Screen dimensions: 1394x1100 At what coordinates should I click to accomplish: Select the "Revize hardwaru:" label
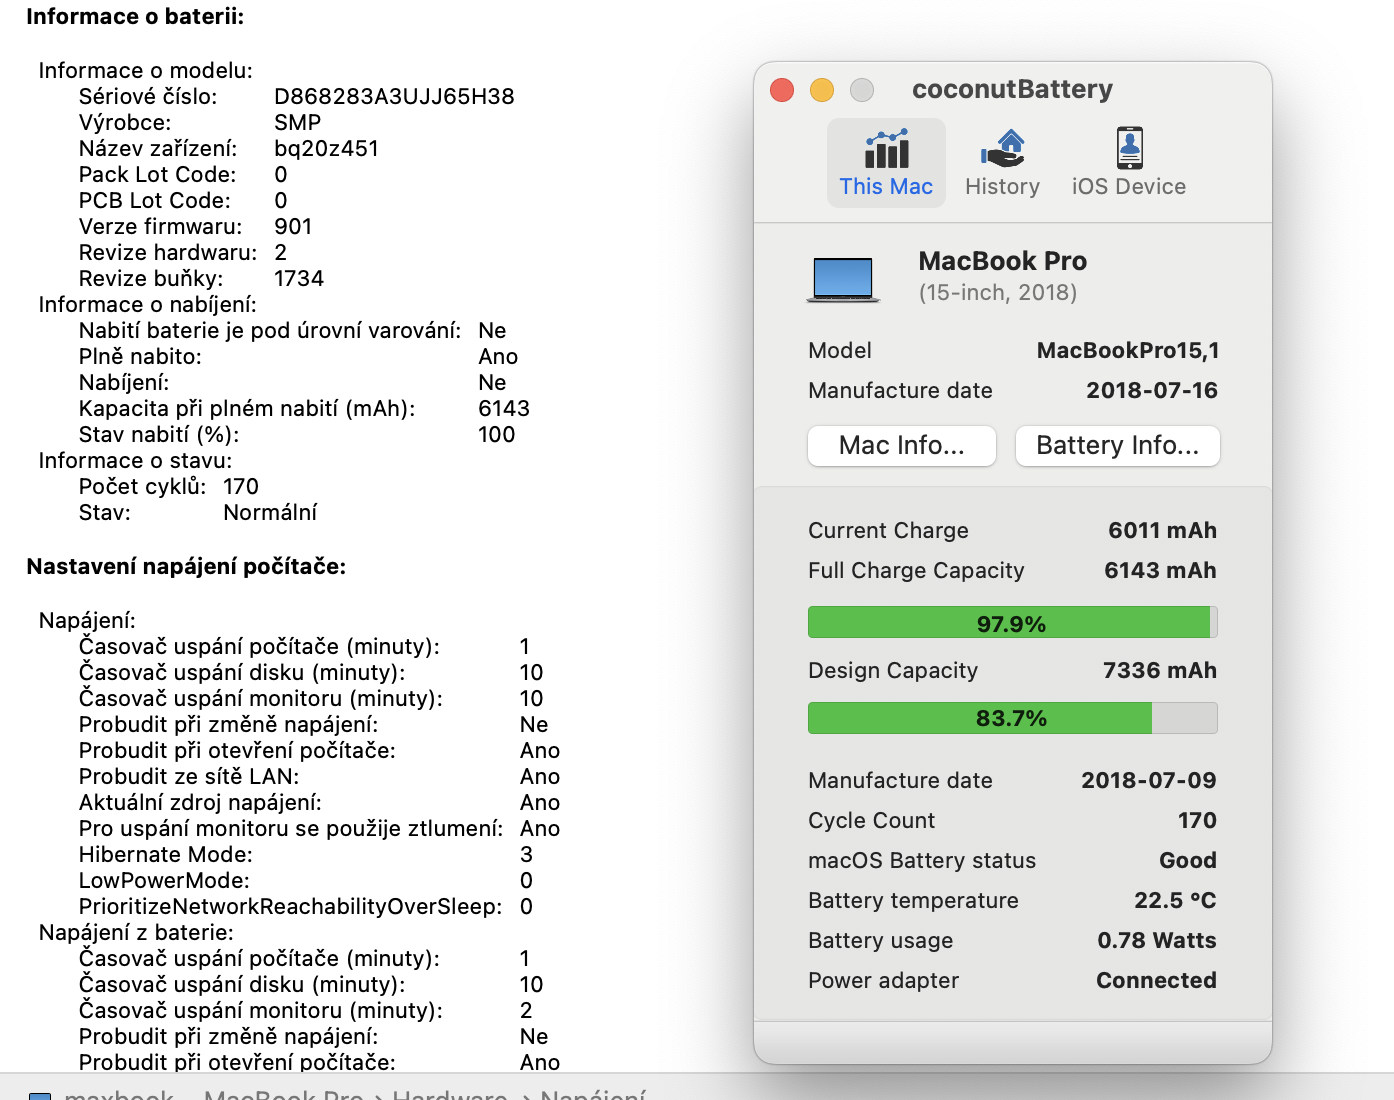point(168,252)
